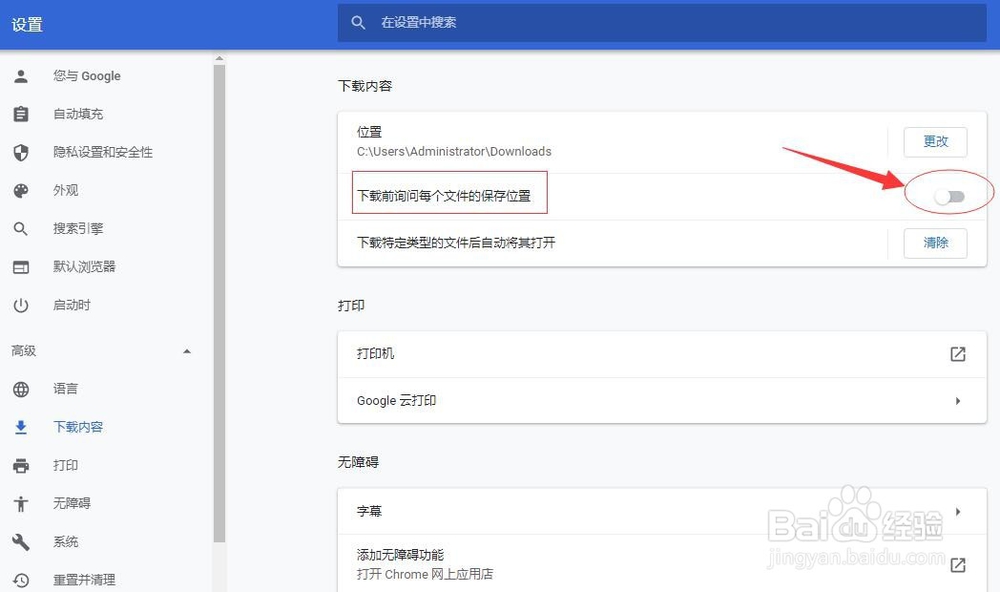Screen dimensions: 1000x592
Task: Click the download arrow icon for 下载内容
Action: click(x=21, y=427)
